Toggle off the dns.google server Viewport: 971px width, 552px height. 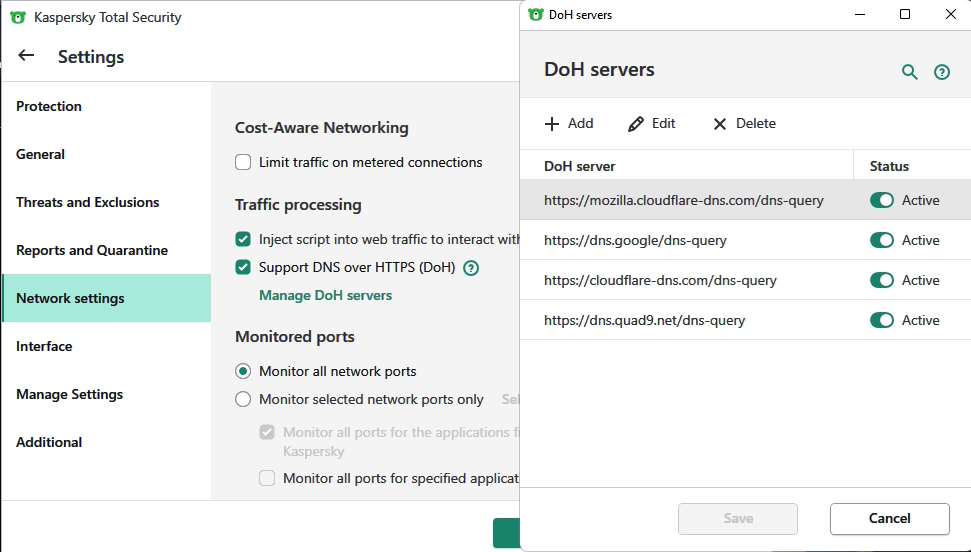tap(881, 240)
